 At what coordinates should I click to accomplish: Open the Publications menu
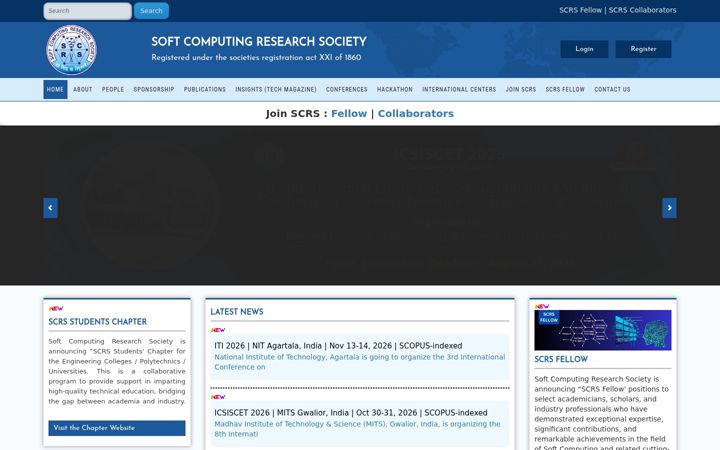coord(205,90)
